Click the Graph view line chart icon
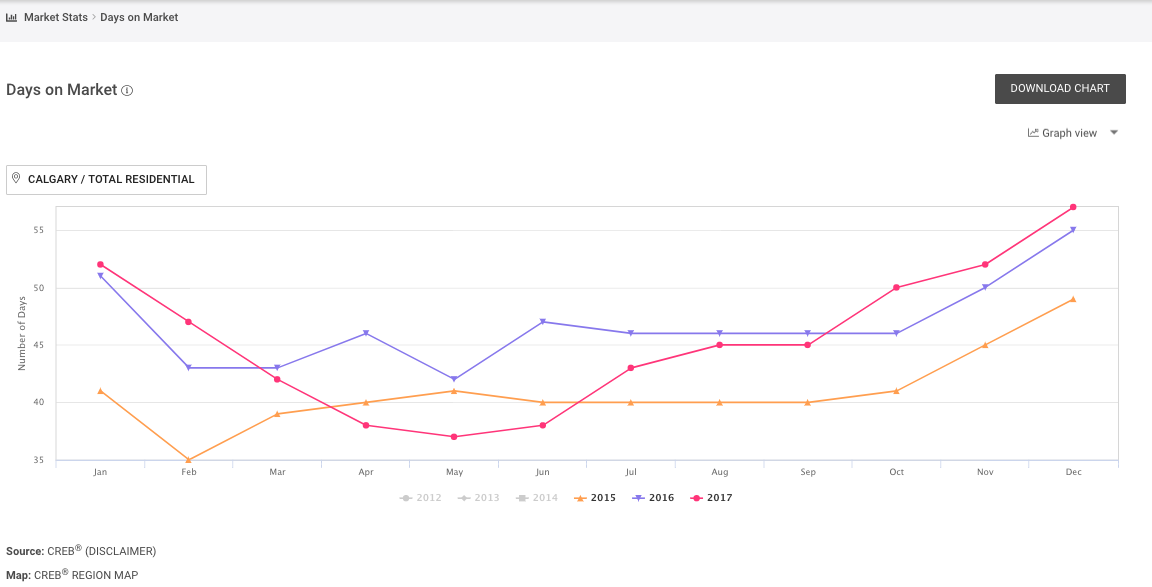The image size is (1152, 587). click(x=1033, y=133)
